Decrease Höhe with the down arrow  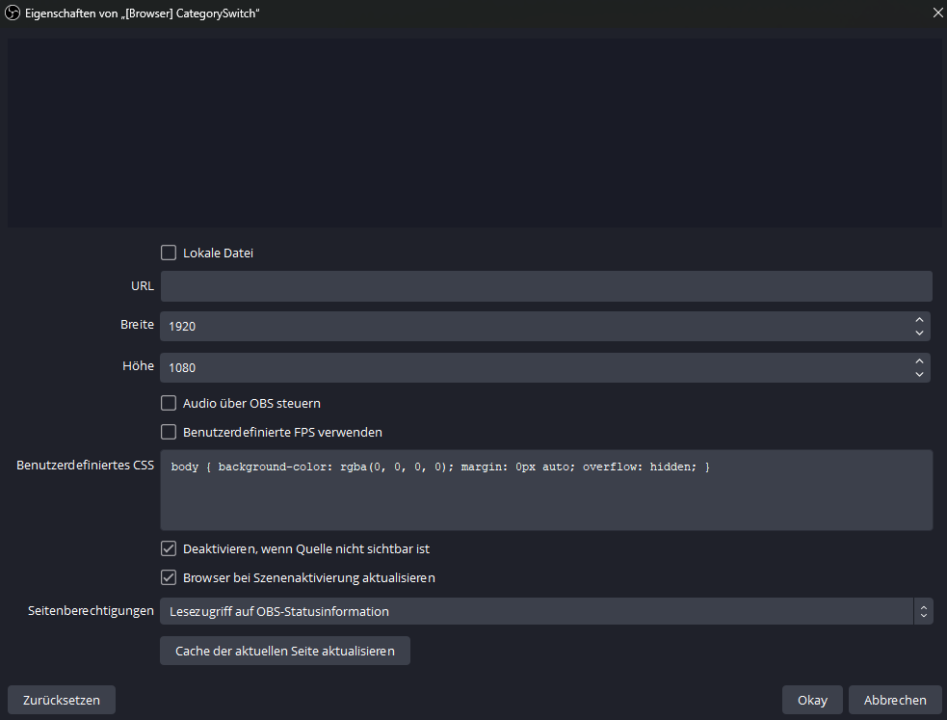pos(919,374)
